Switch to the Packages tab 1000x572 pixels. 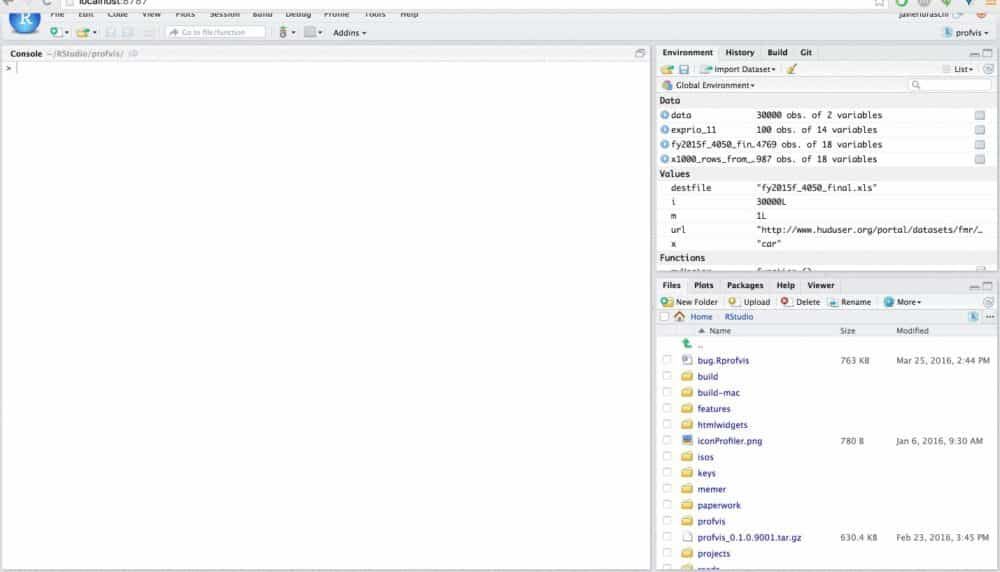point(745,285)
